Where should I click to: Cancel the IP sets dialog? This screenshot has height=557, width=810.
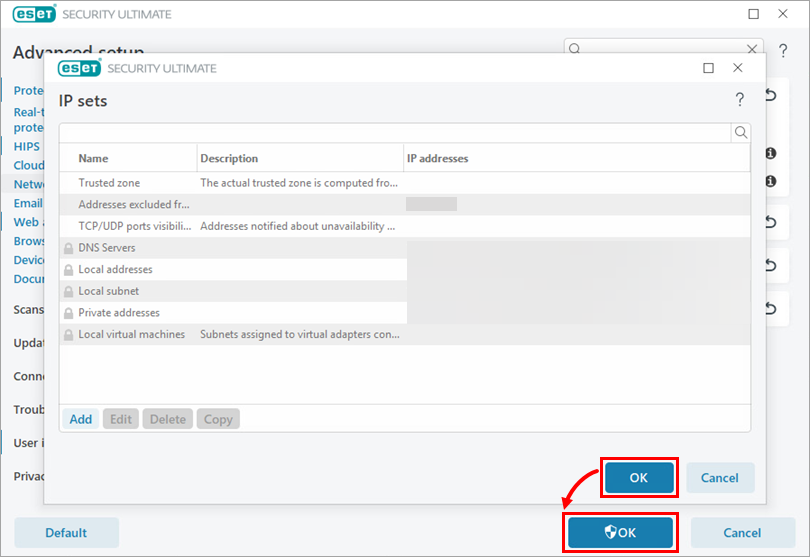coord(719,478)
